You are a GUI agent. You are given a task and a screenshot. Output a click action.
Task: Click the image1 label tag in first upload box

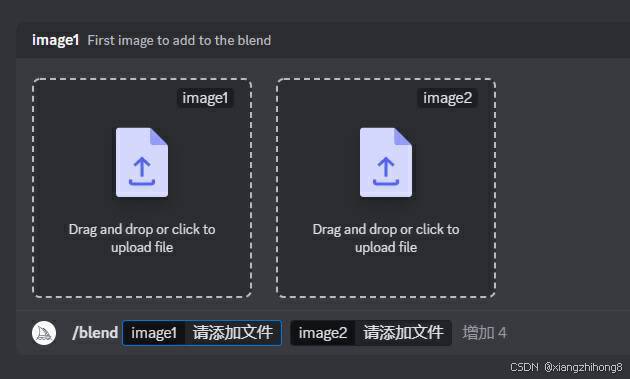205,98
